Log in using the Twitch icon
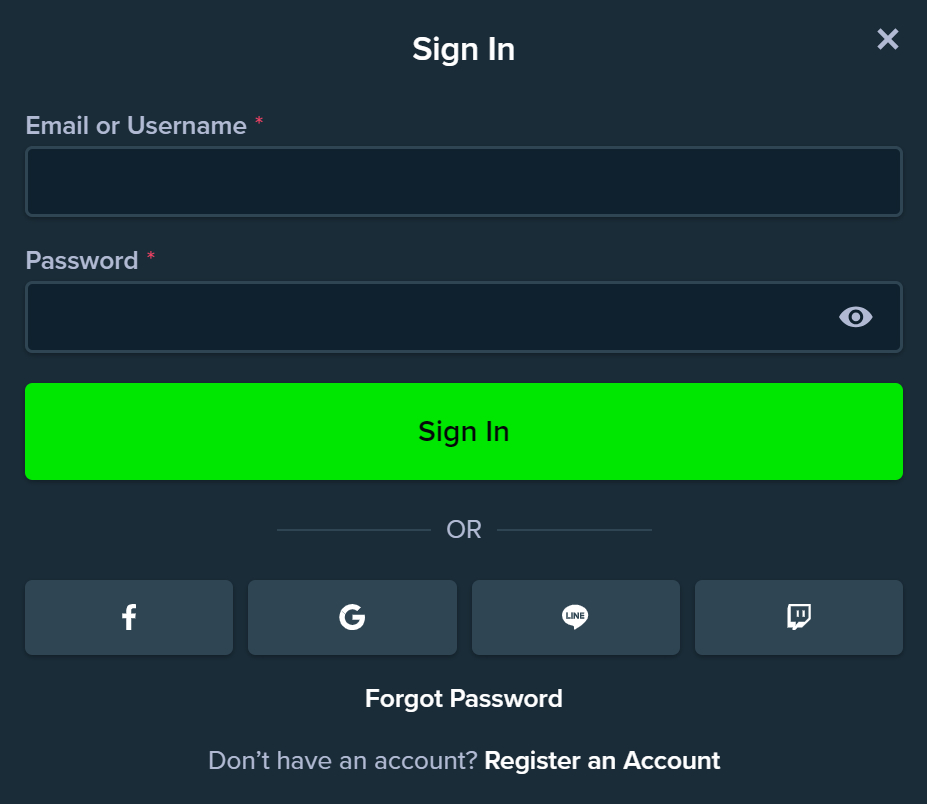This screenshot has height=804, width=927. (798, 618)
